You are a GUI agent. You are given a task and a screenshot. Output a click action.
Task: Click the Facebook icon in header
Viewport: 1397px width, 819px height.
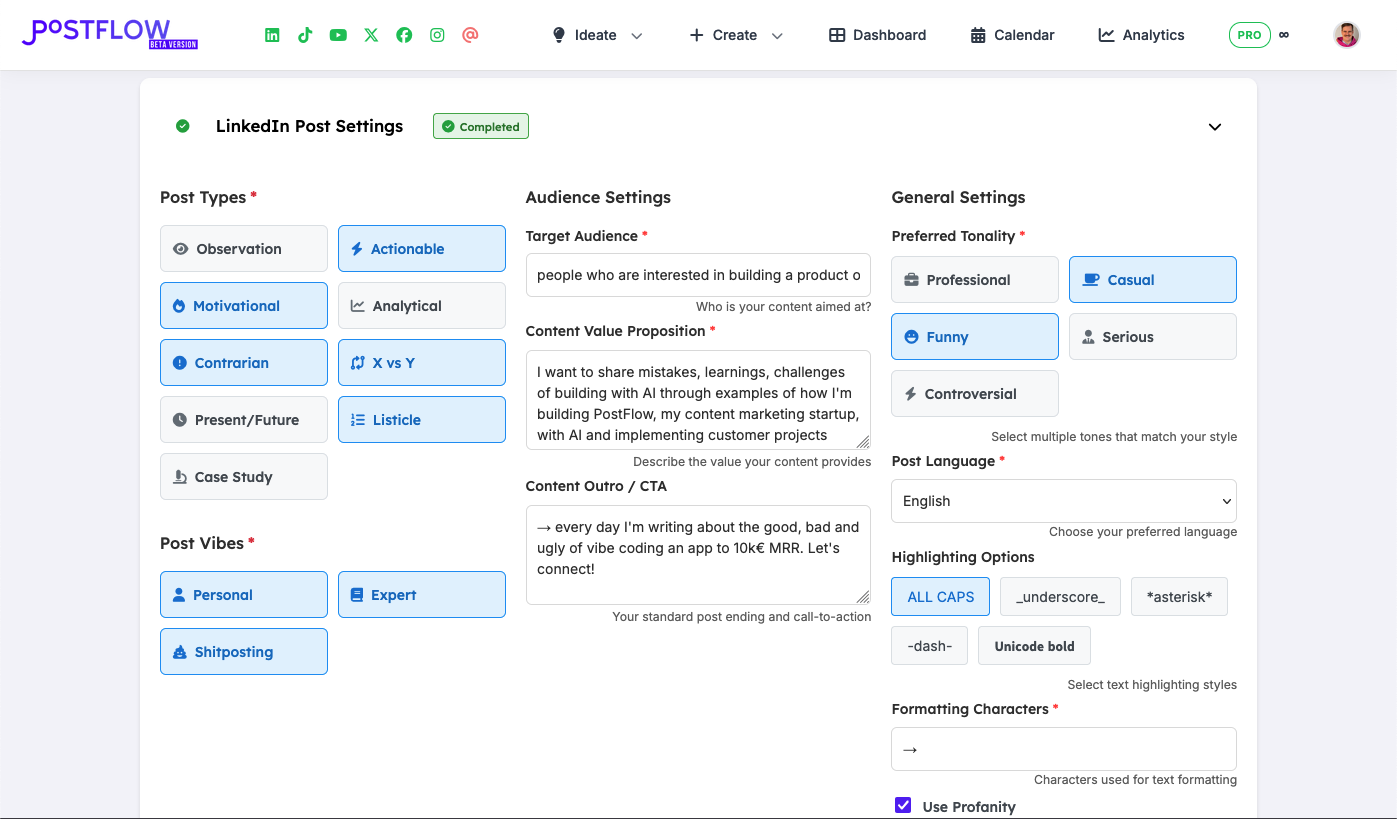404,35
